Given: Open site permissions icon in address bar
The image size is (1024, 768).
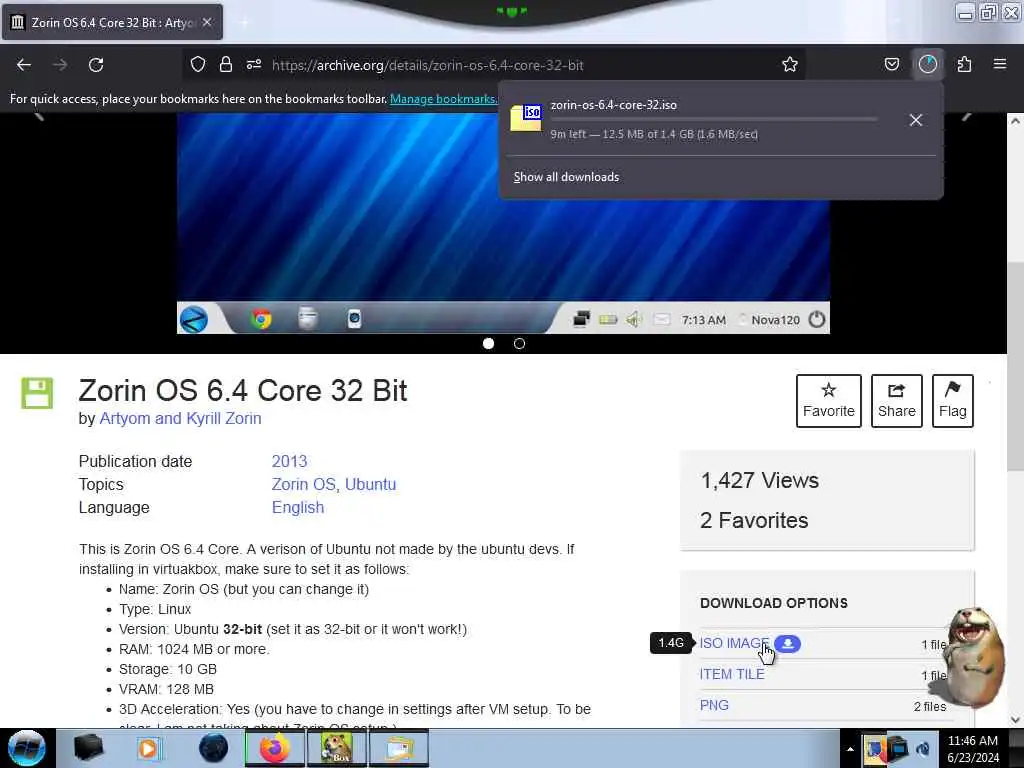Looking at the screenshot, I should (x=254, y=65).
